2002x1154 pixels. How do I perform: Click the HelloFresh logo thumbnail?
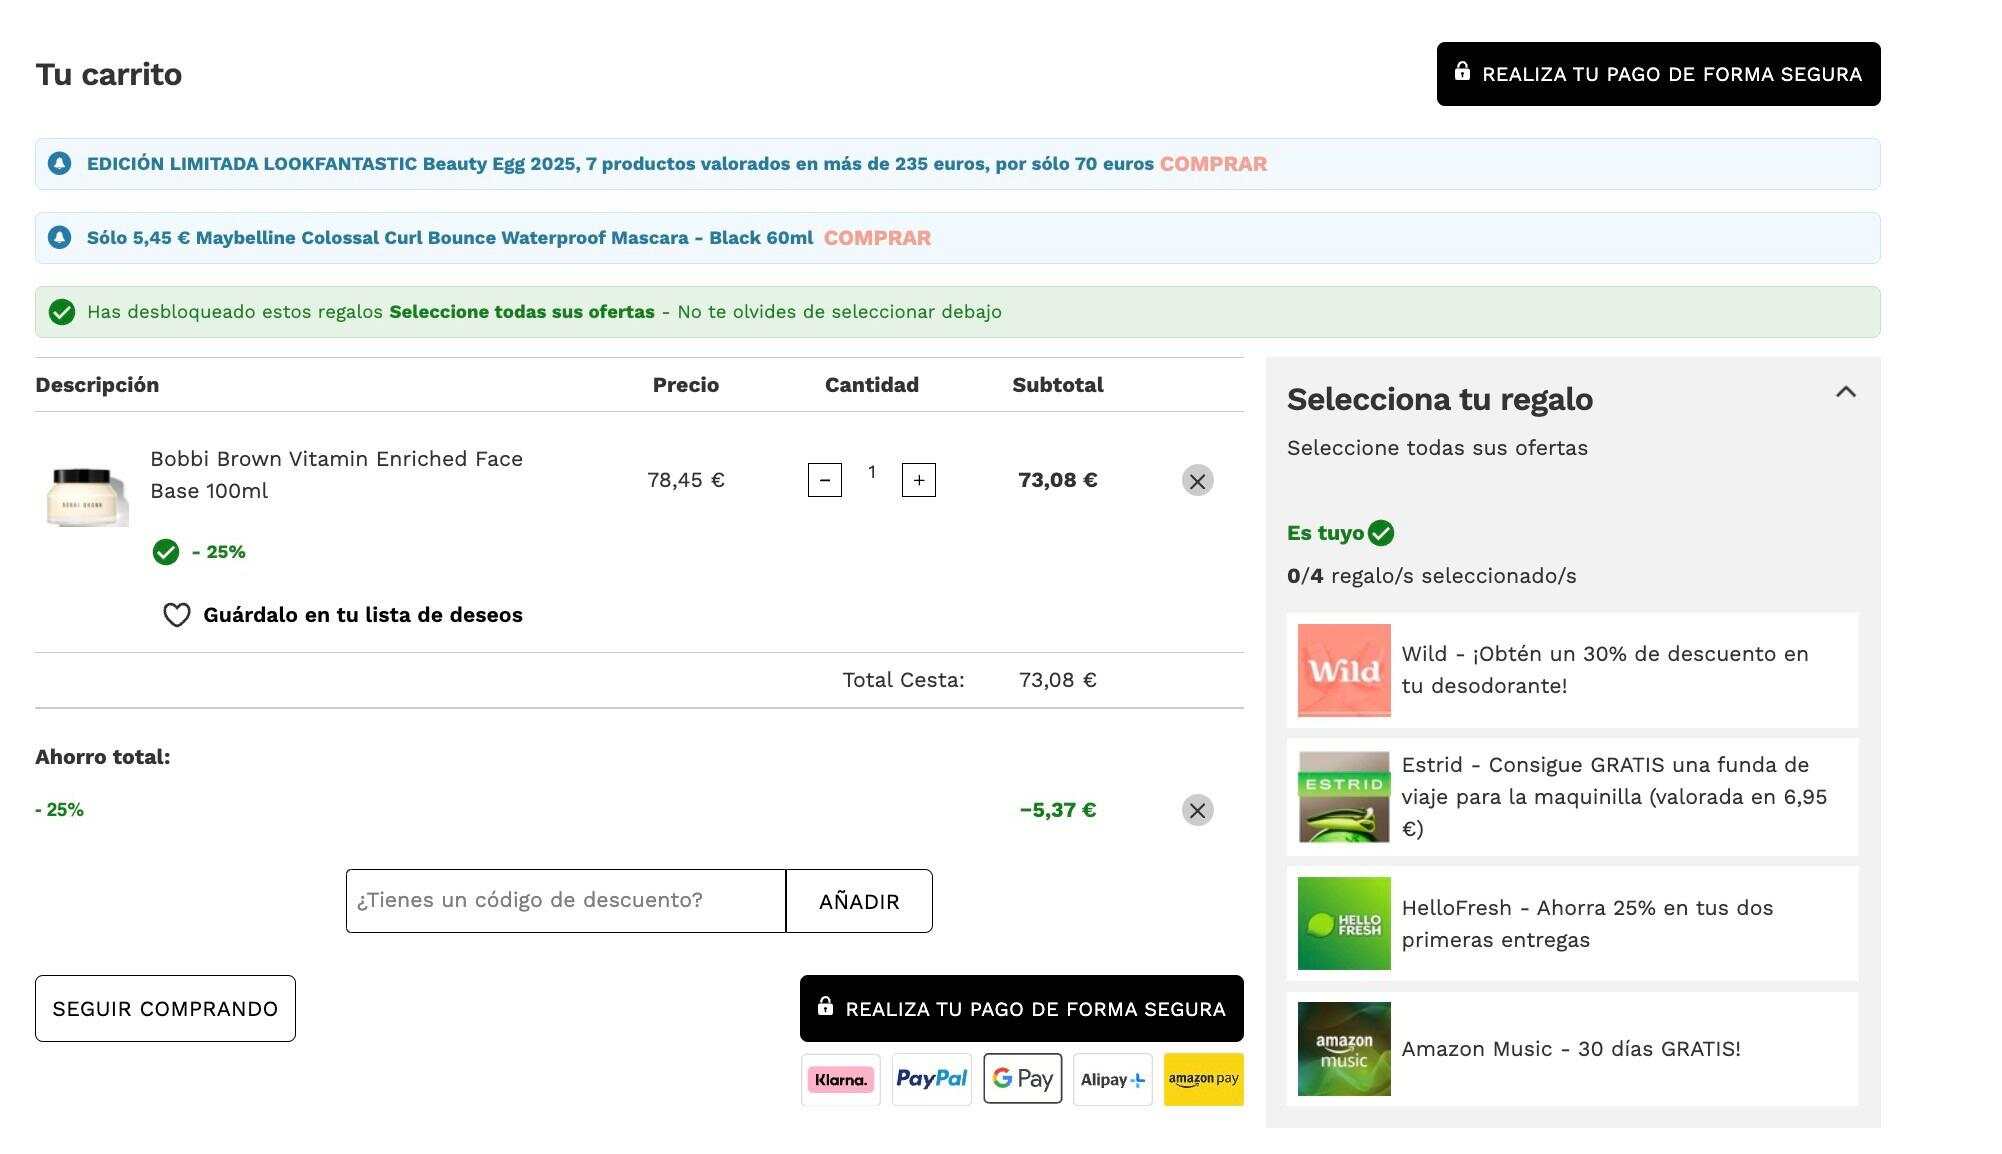coord(1344,924)
